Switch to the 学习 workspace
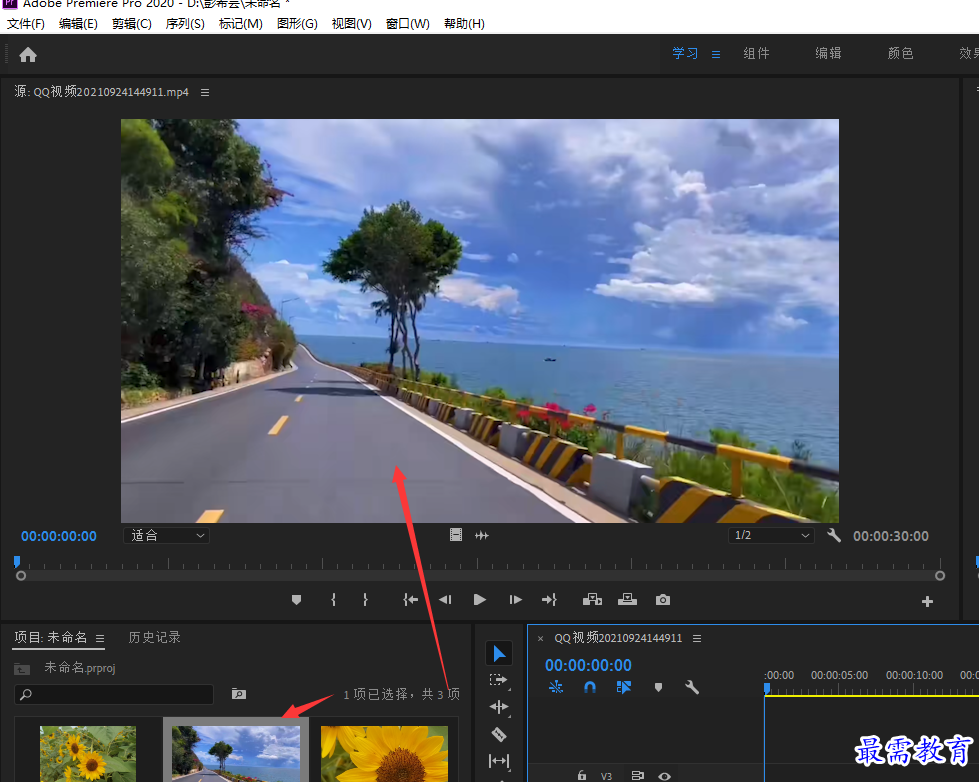 point(685,54)
